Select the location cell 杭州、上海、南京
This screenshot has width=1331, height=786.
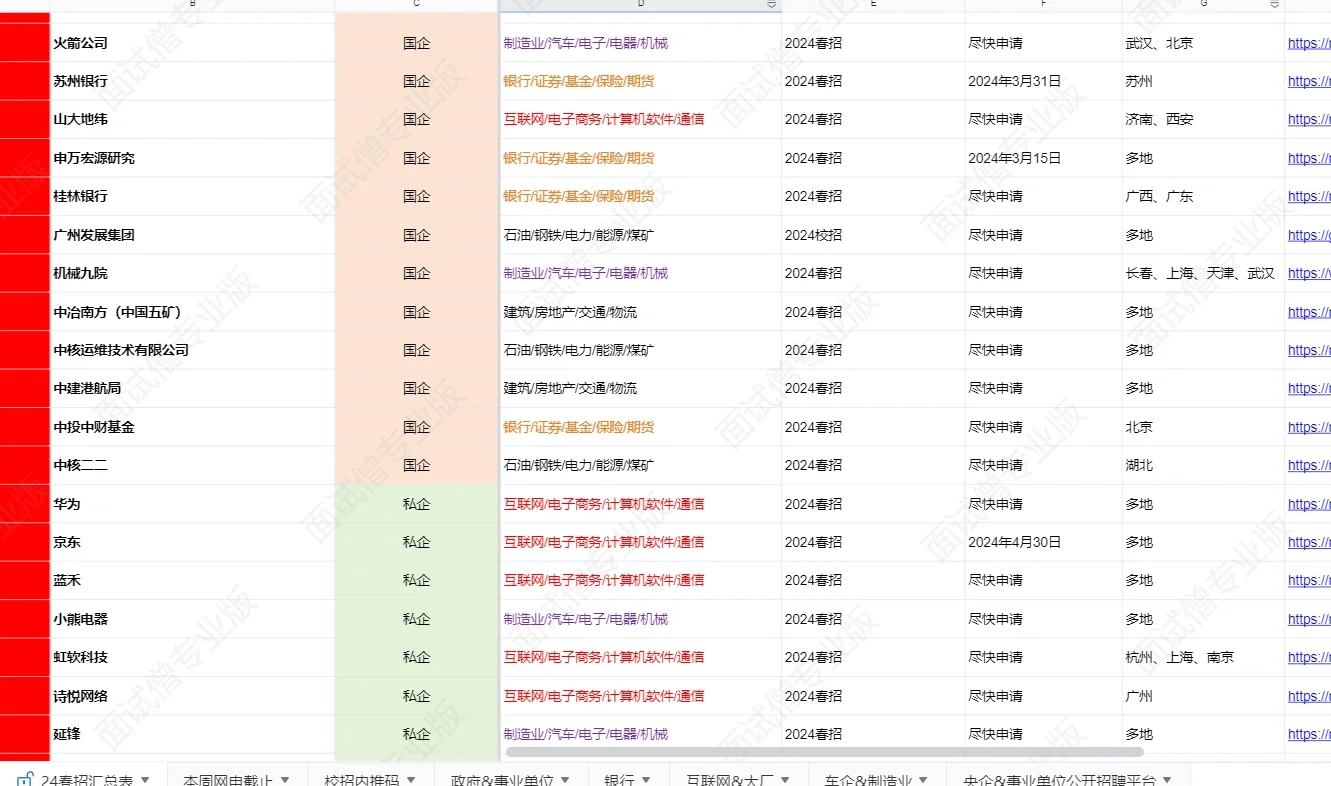point(1203,657)
